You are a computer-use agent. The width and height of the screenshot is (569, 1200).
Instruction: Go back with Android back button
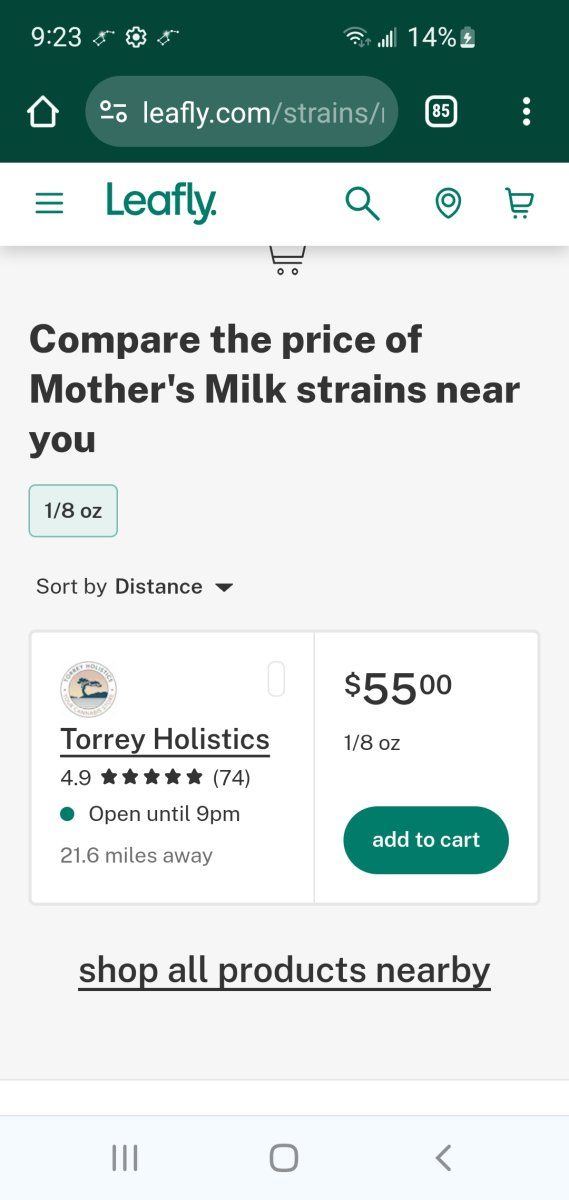pyautogui.click(x=443, y=1158)
